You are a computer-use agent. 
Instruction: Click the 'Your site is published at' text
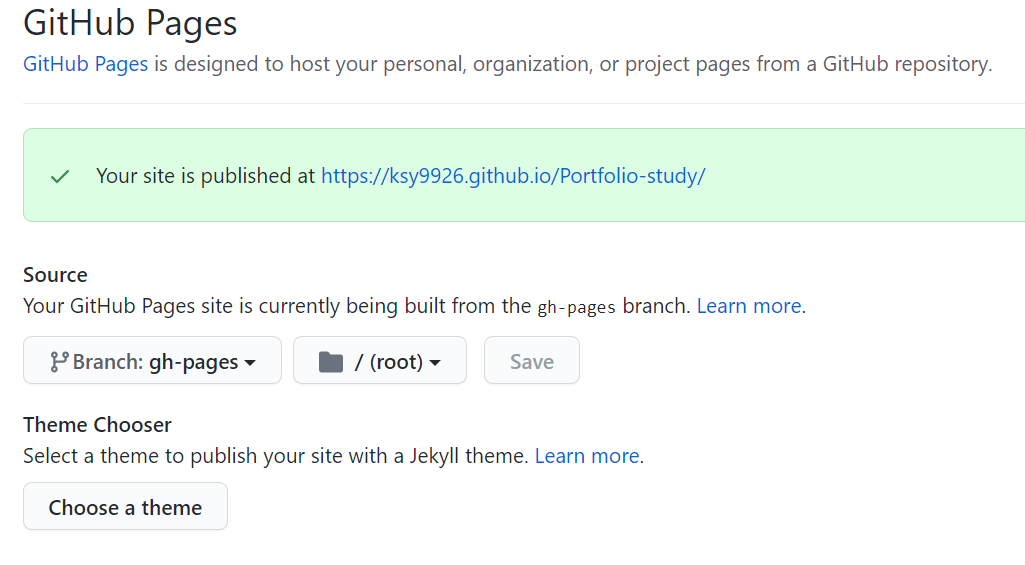205,176
